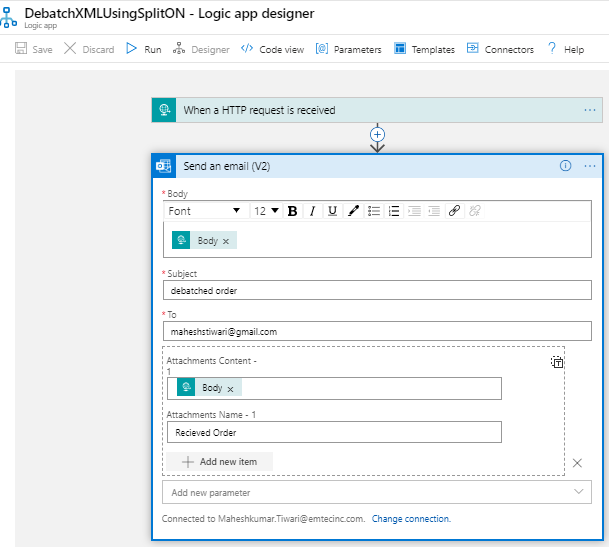Click the Change connection link
The height and width of the screenshot is (547, 609).
(x=411, y=519)
